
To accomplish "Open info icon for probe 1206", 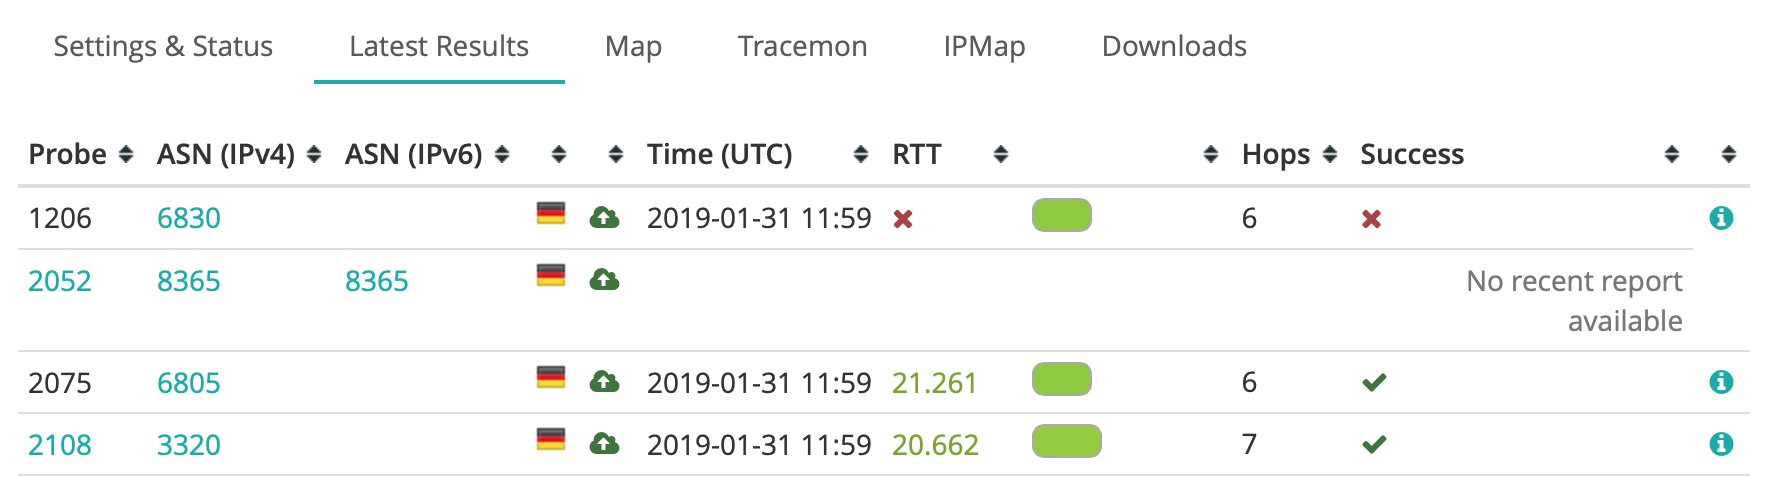I will point(1720,218).
